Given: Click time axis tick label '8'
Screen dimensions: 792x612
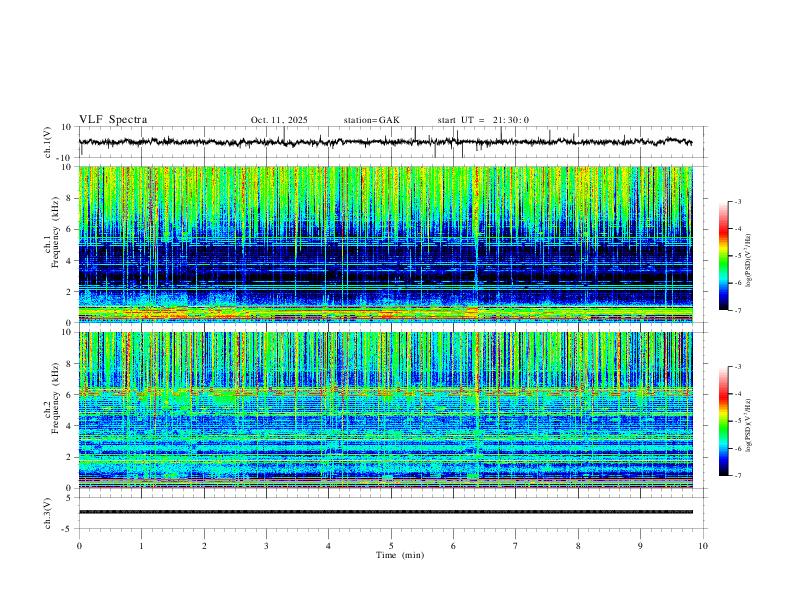Looking at the screenshot, I should [x=578, y=546].
